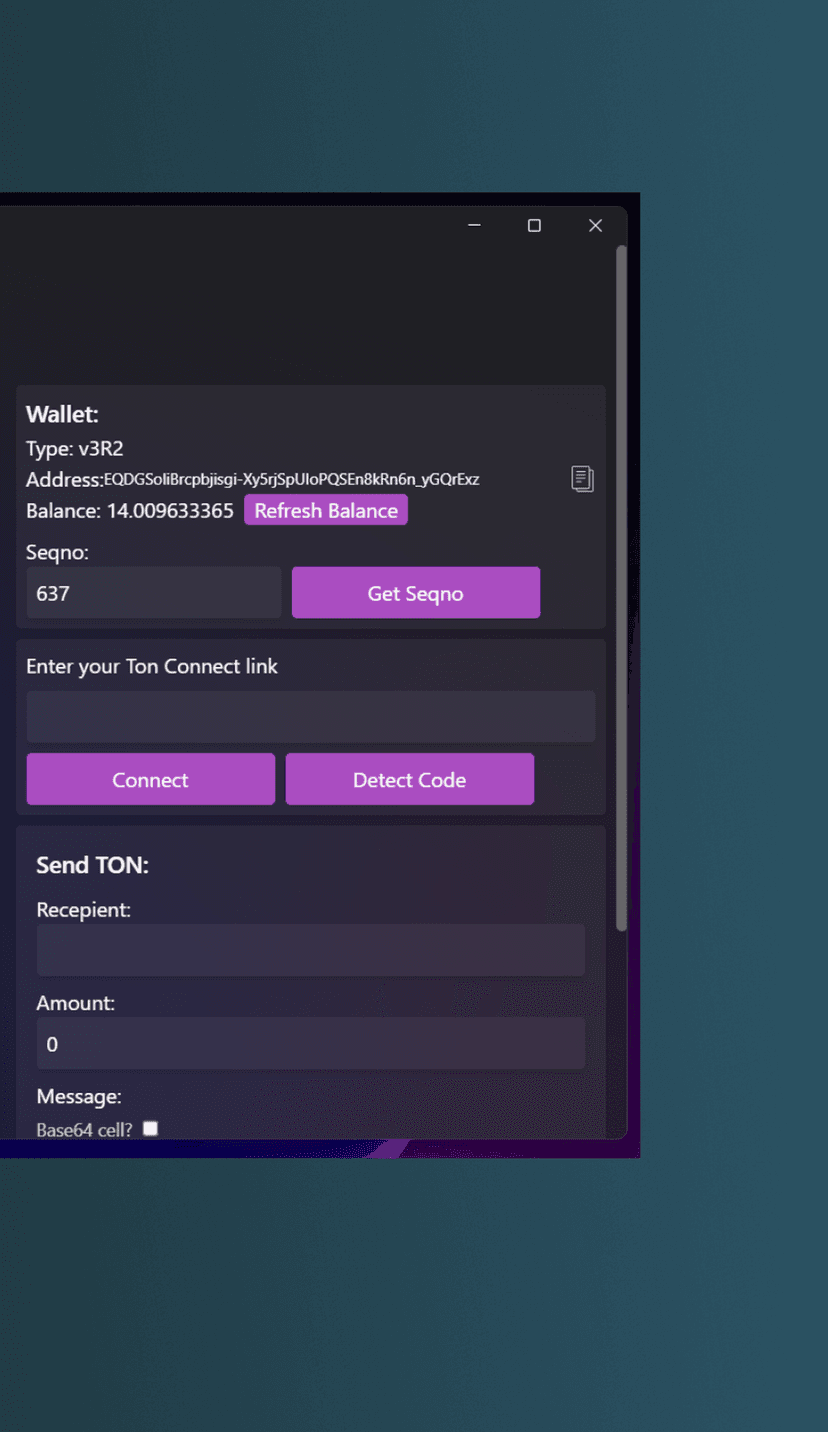Click into the Amount field
This screenshot has height=1432, width=828.
[x=310, y=1044]
